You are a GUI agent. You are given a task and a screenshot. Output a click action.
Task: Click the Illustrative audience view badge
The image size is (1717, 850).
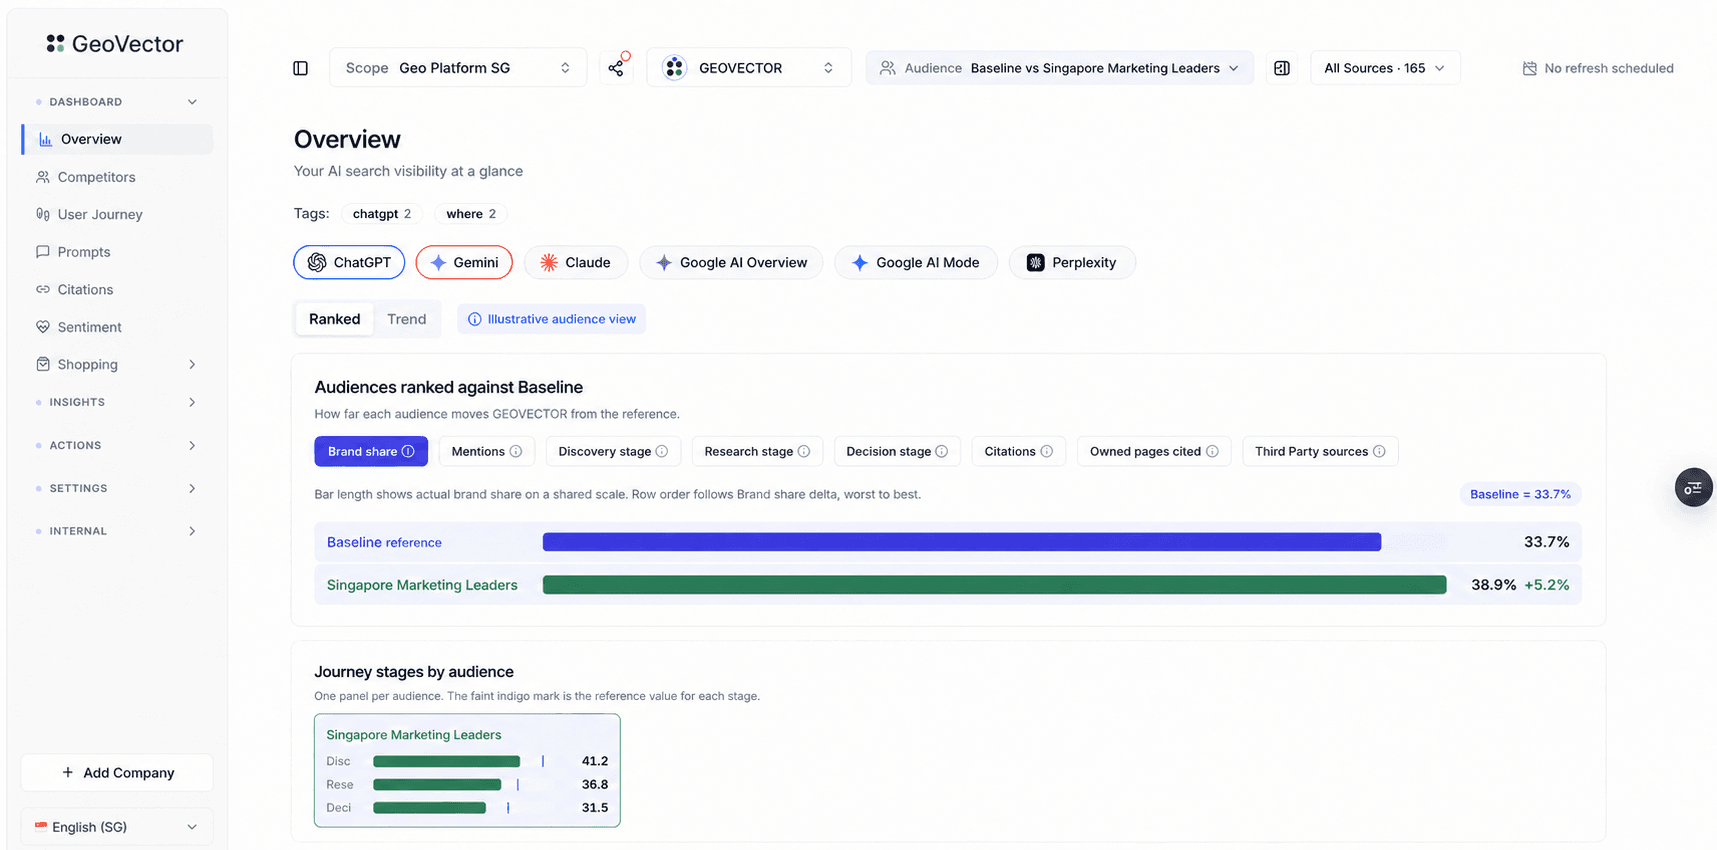551,319
